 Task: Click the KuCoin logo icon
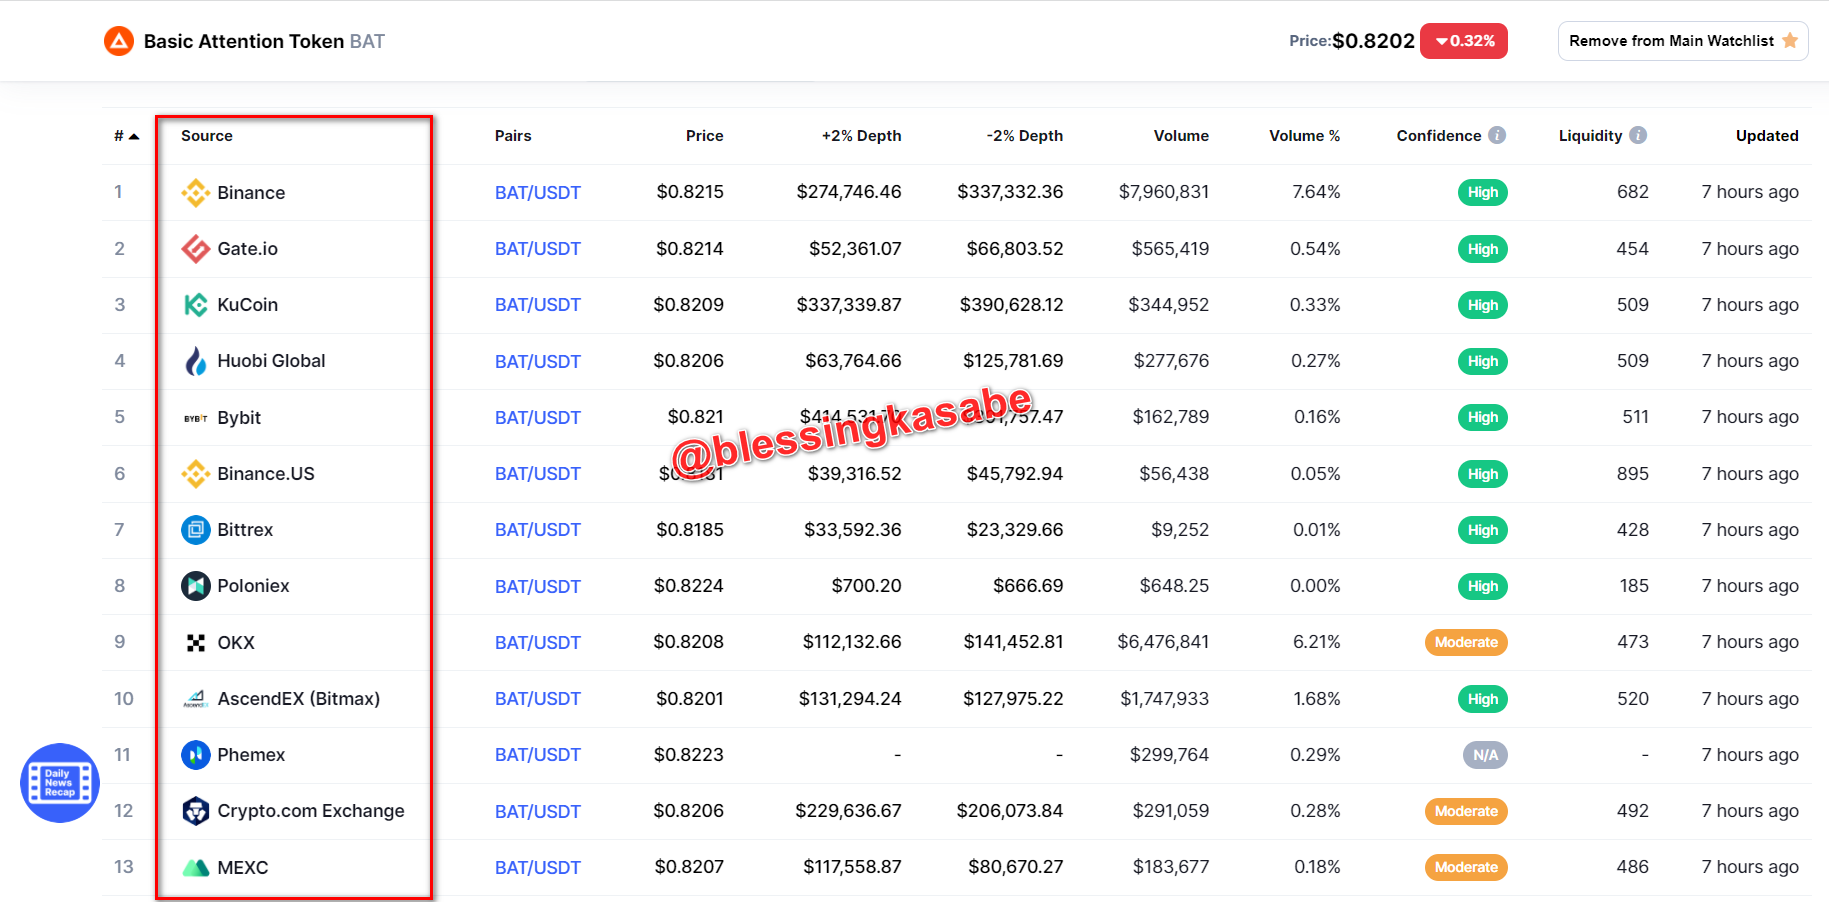coord(196,305)
